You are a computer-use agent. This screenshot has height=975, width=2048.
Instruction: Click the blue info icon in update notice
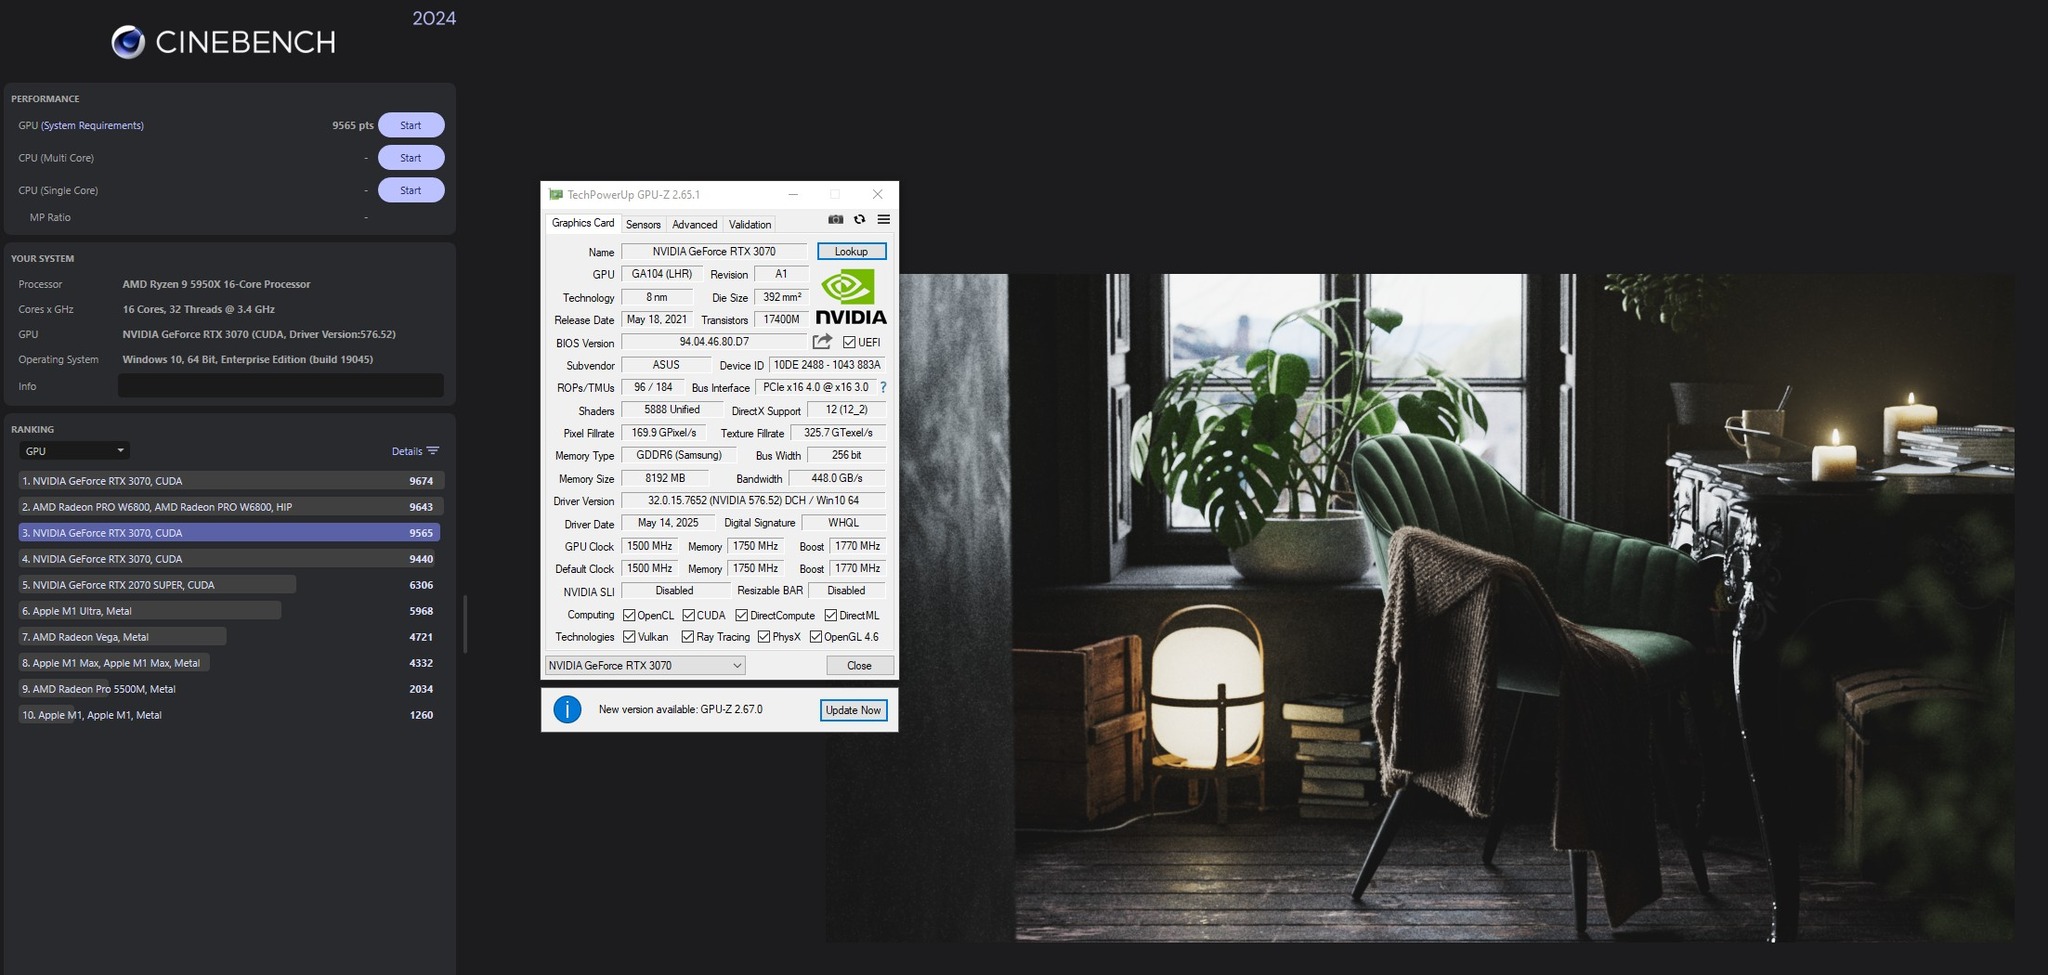coord(567,710)
